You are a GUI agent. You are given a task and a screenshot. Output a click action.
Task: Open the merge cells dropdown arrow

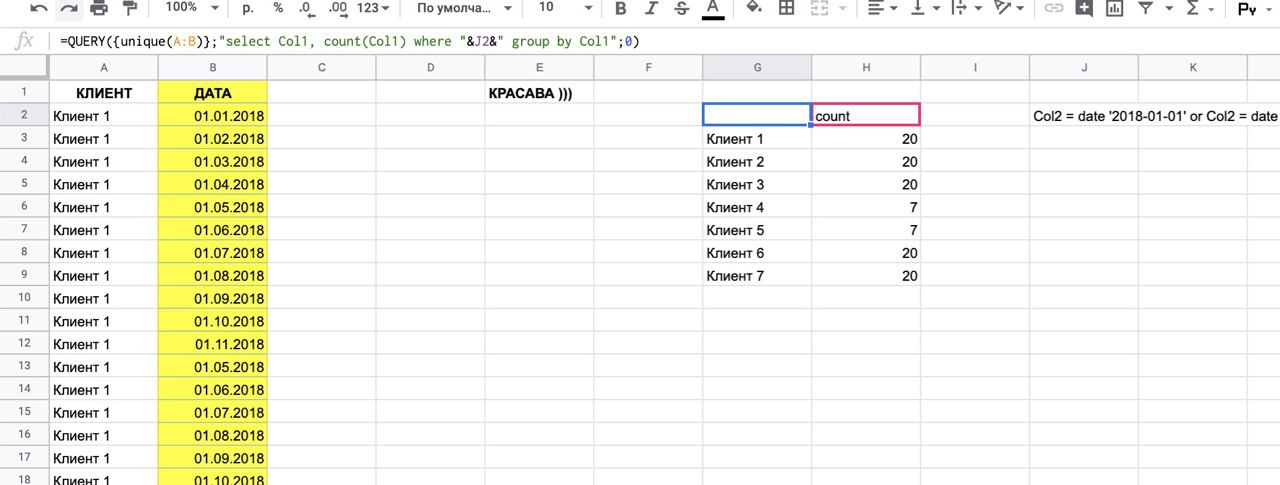841,8
